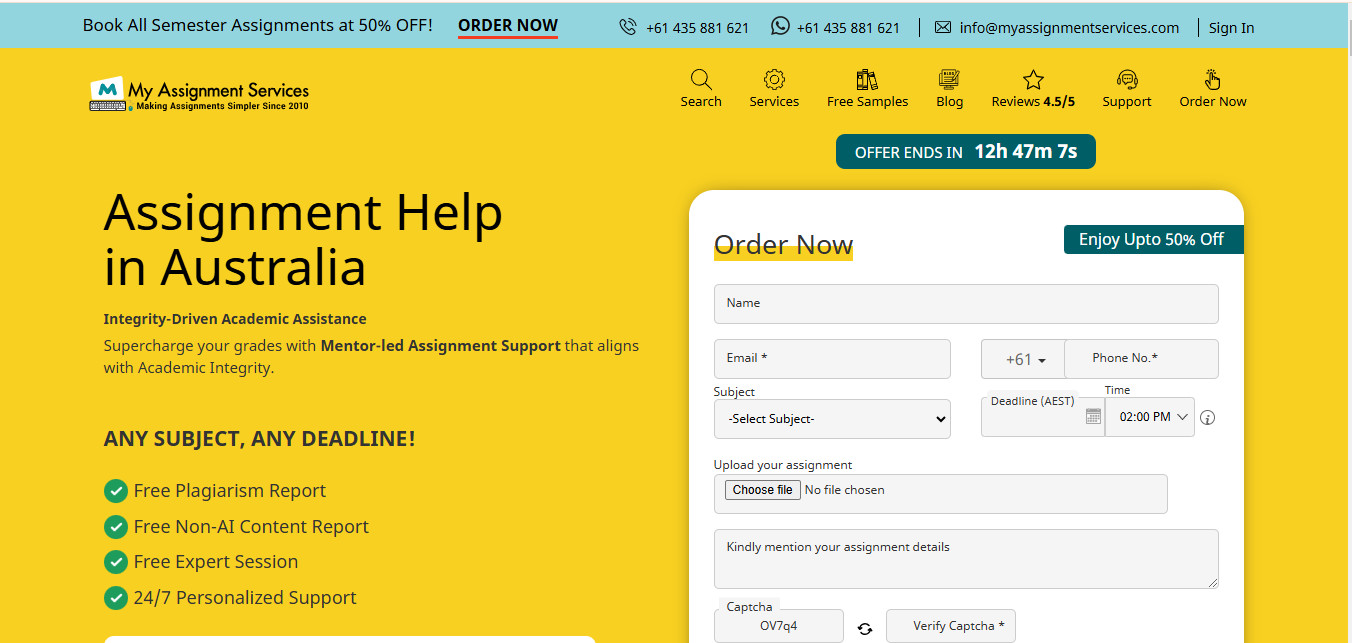Click the Support headset icon
The image size is (1352, 643).
tap(1127, 80)
